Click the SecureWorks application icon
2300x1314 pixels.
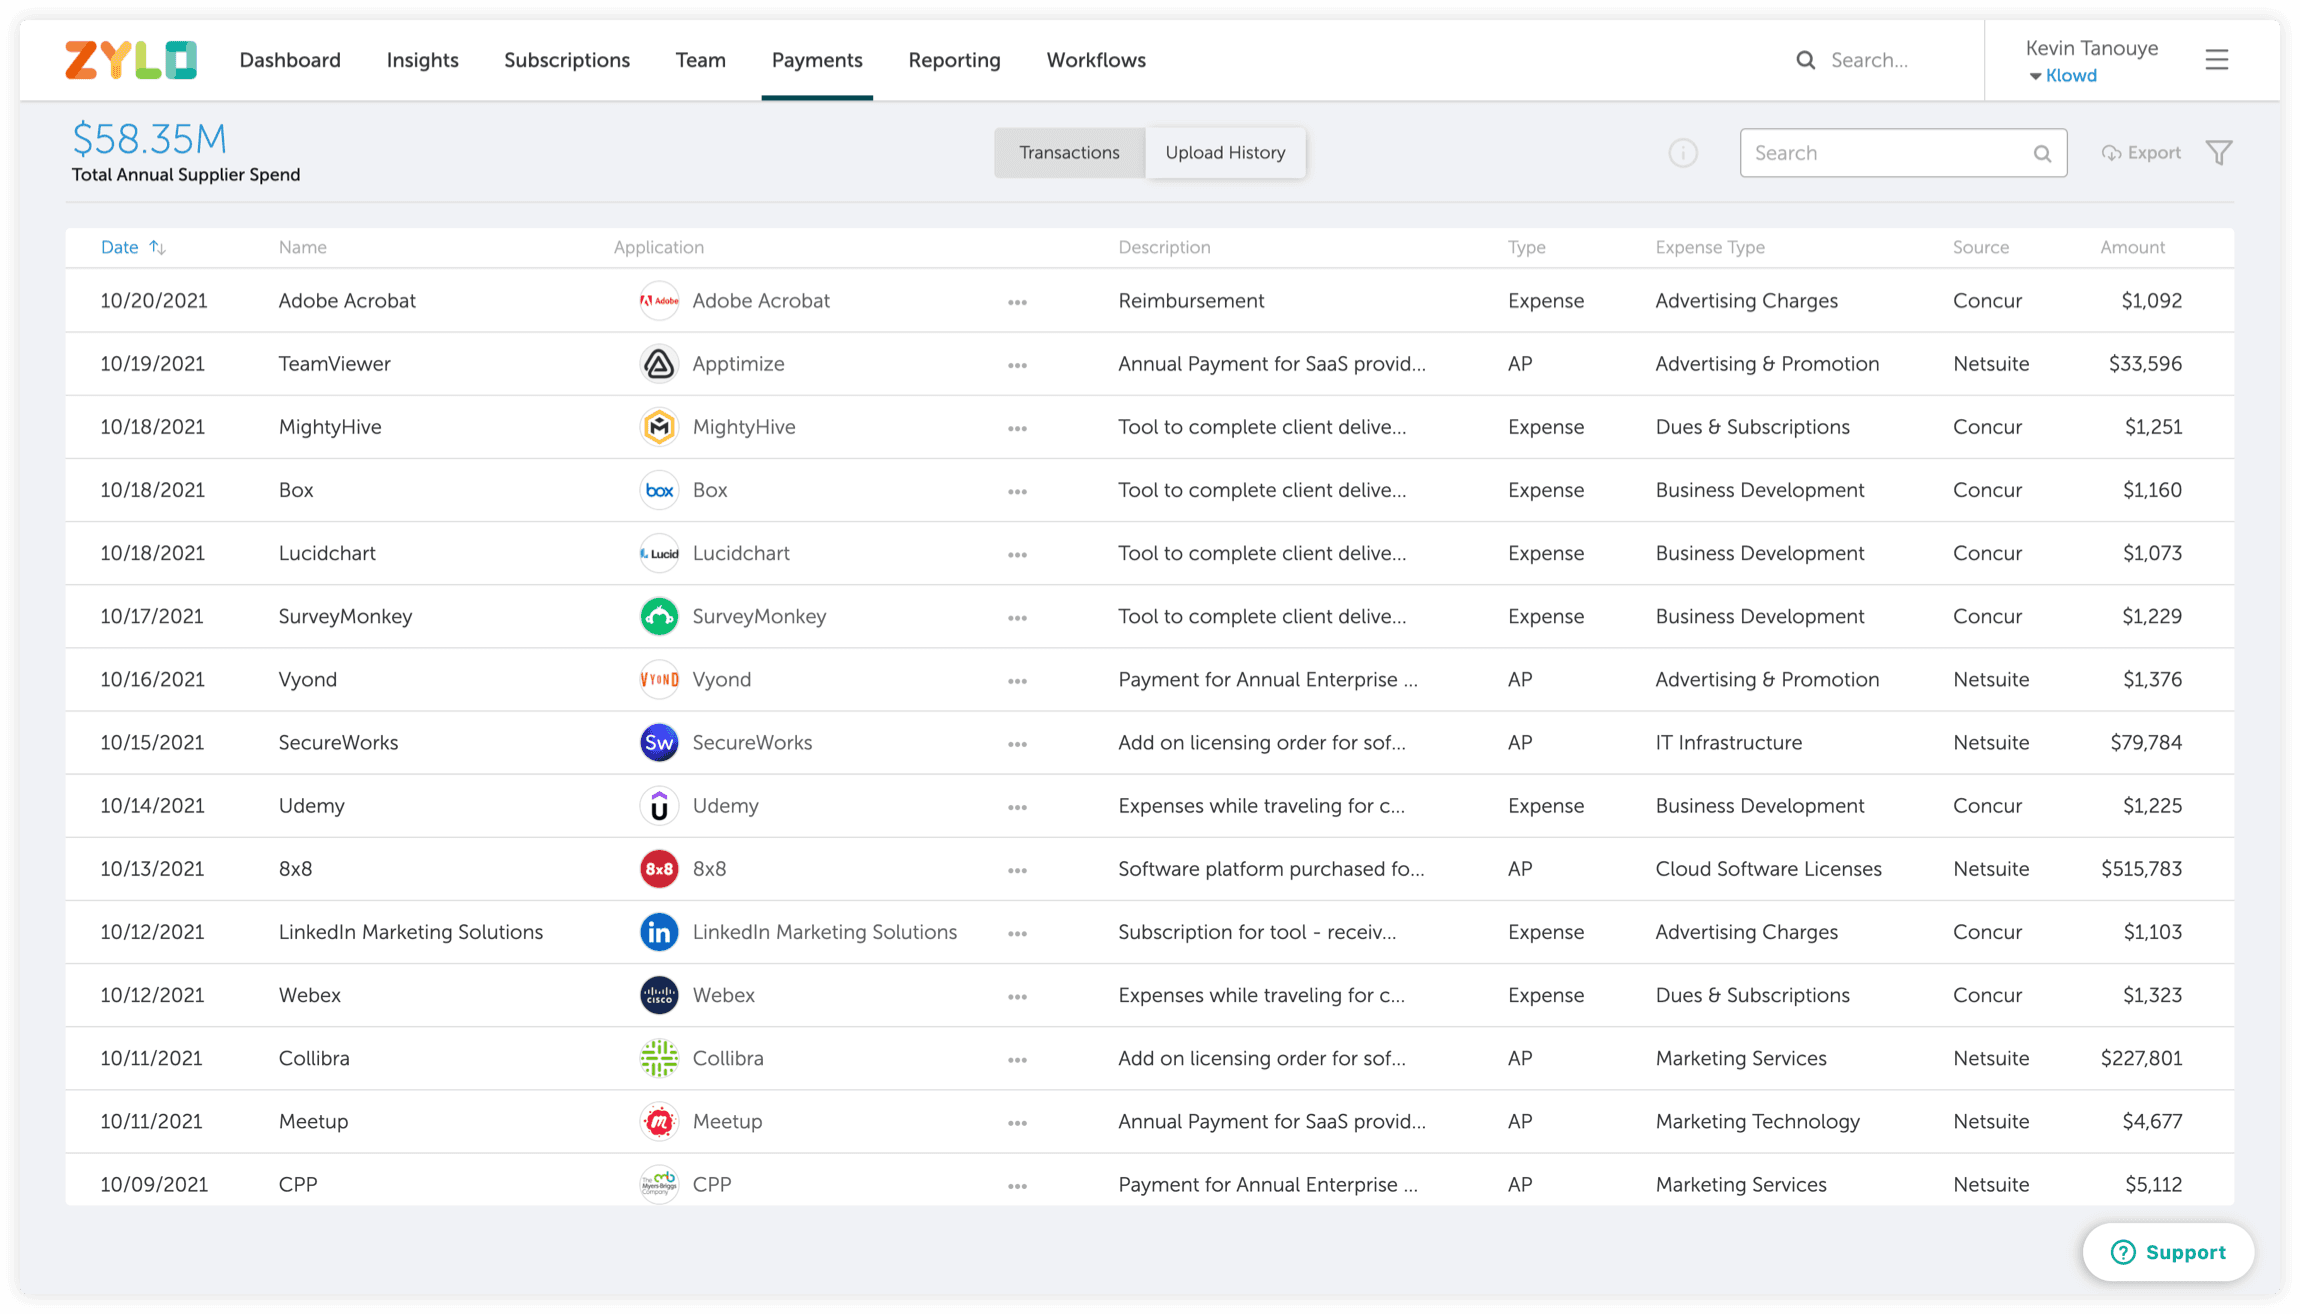pyautogui.click(x=659, y=743)
